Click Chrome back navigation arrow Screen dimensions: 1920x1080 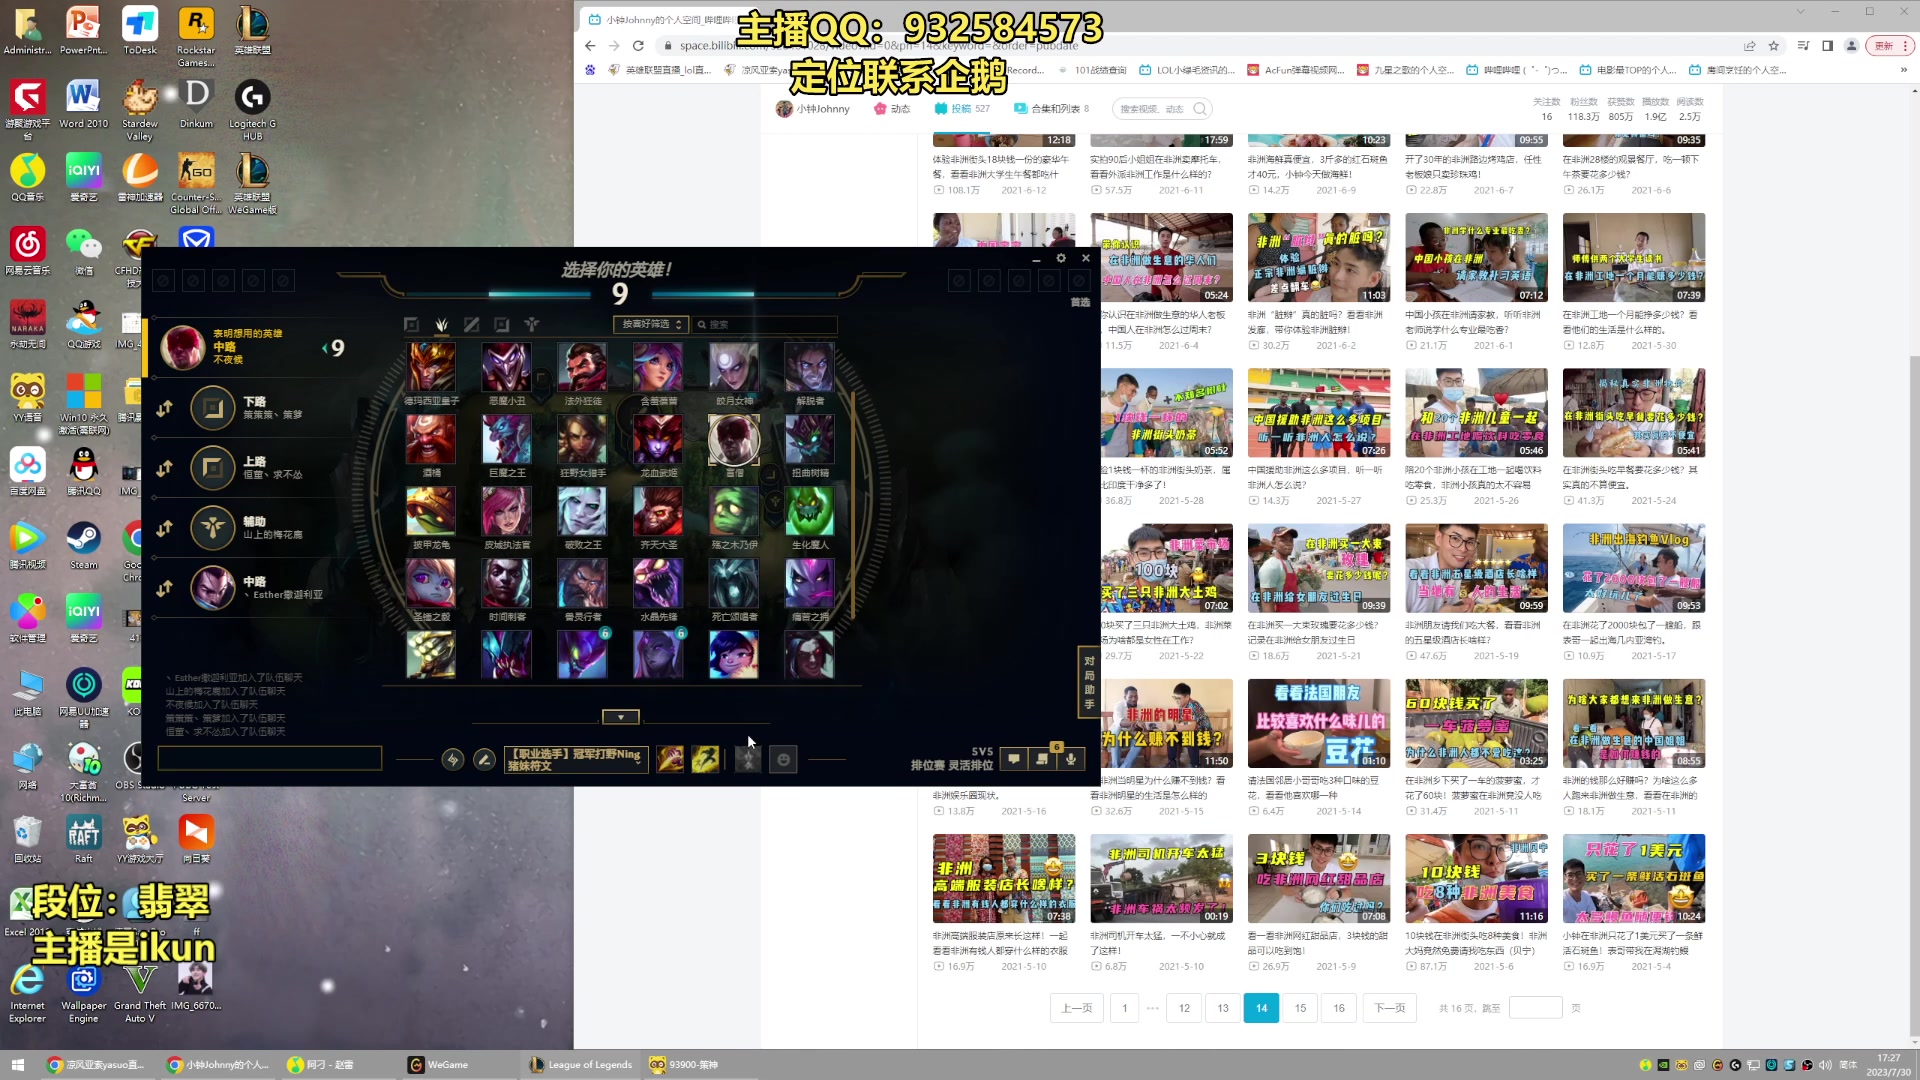pos(590,46)
